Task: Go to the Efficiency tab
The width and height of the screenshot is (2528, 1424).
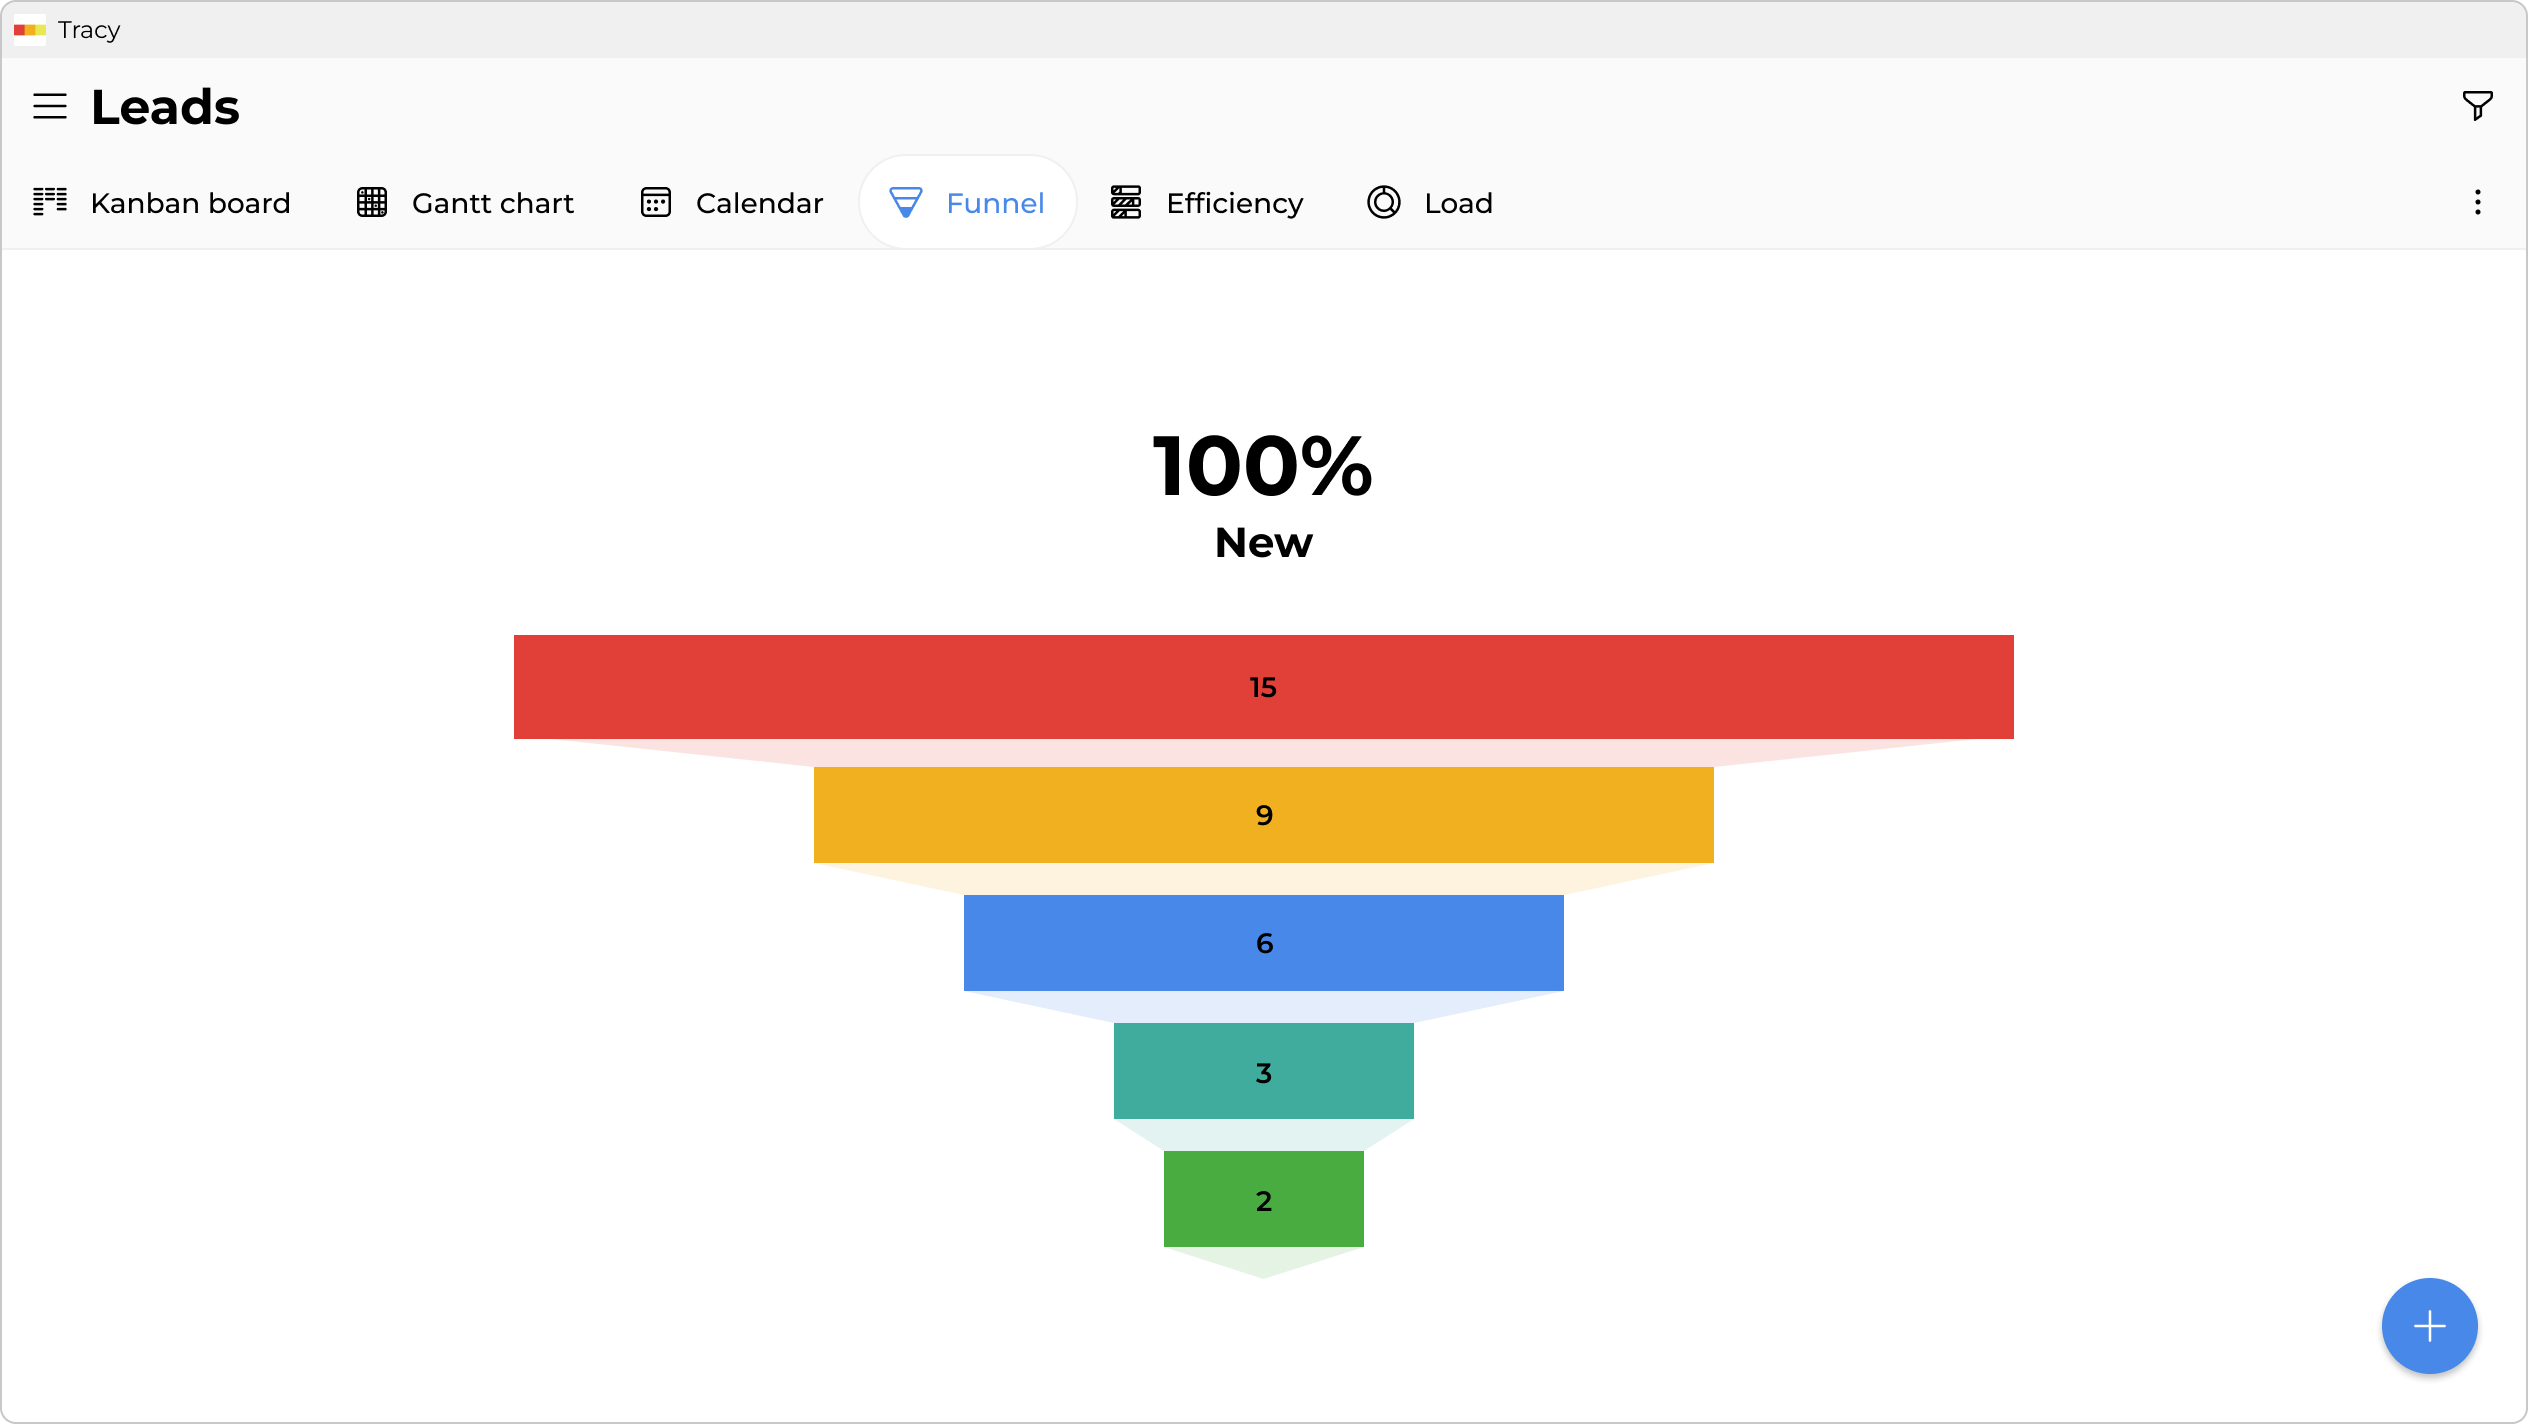Action: click(1234, 203)
